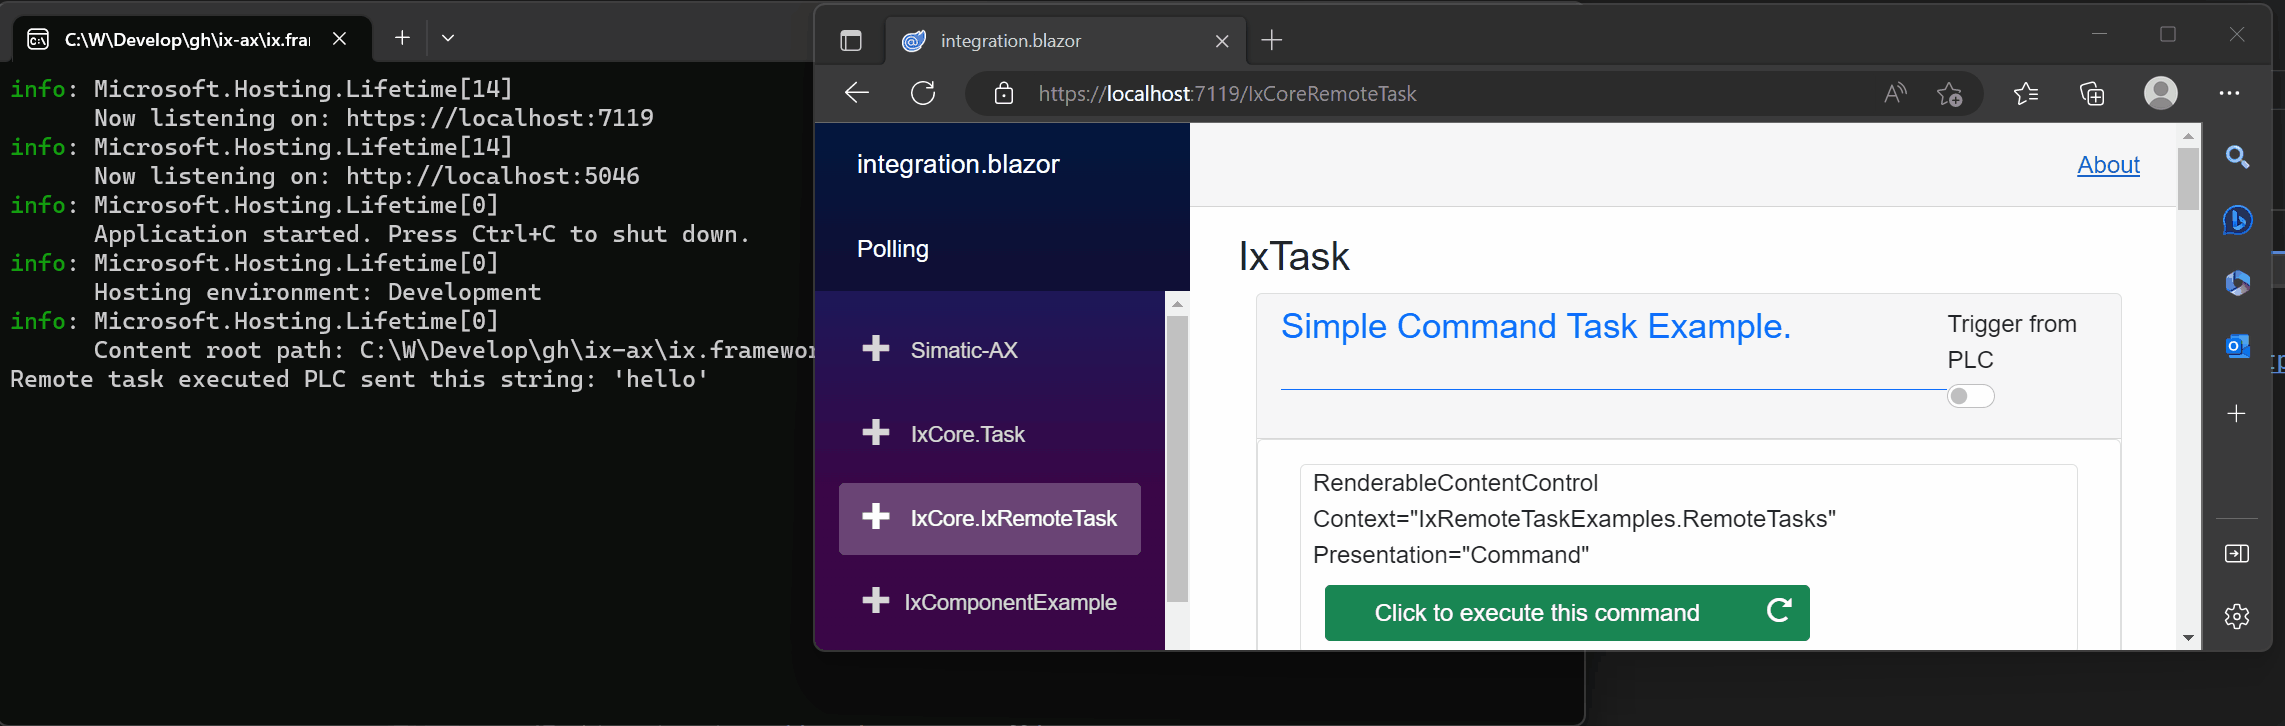Click the RenderableContentControl text
Image resolution: width=2285 pixels, height=726 pixels.
pos(1455,483)
